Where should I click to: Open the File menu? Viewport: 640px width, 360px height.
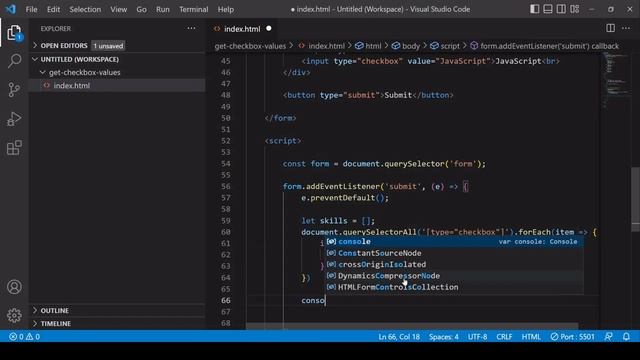click(31, 9)
